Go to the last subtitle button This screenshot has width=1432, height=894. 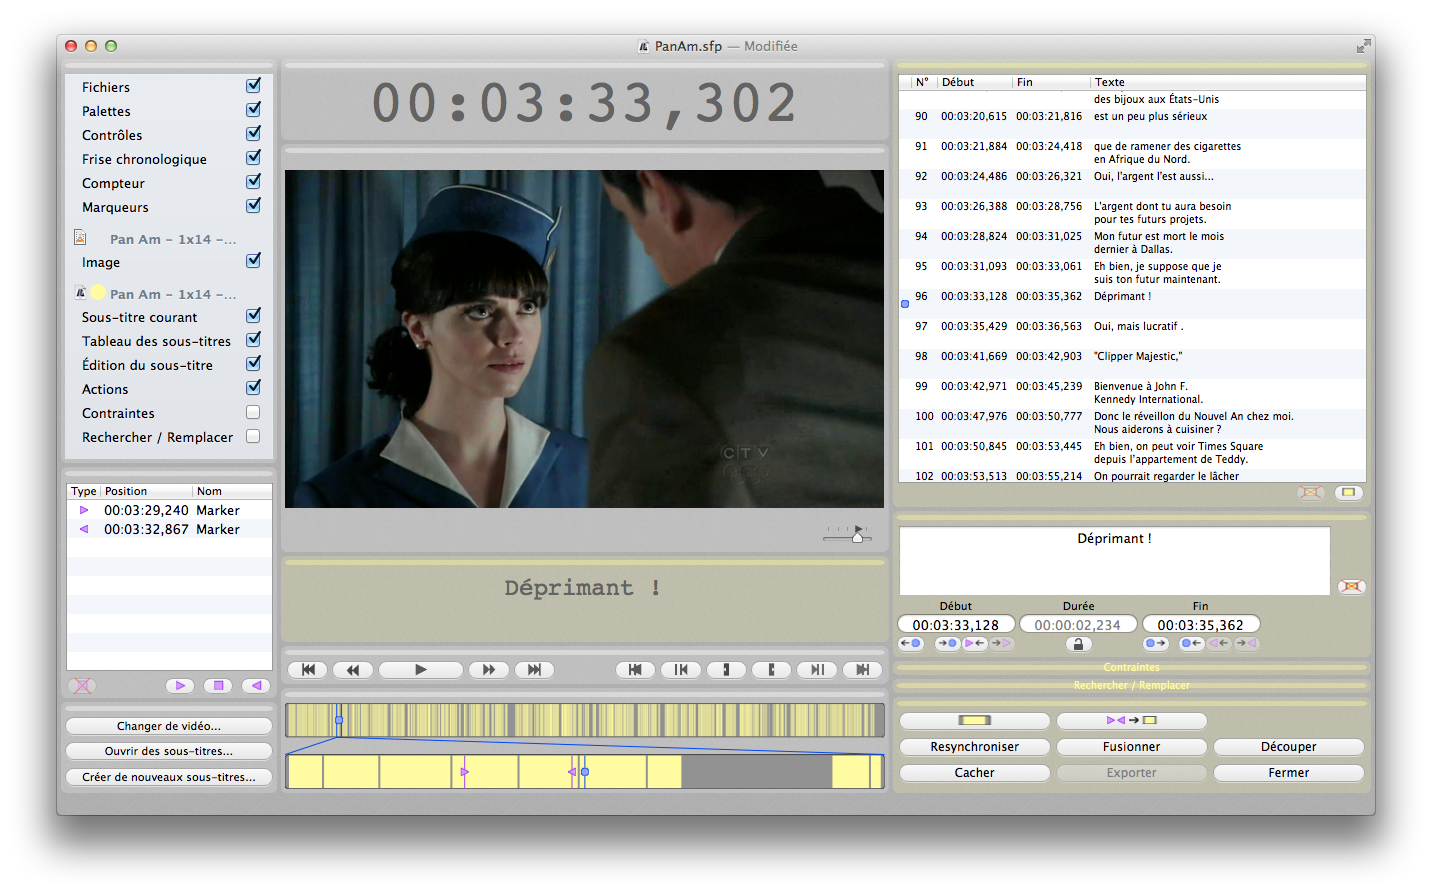pos(863,670)
